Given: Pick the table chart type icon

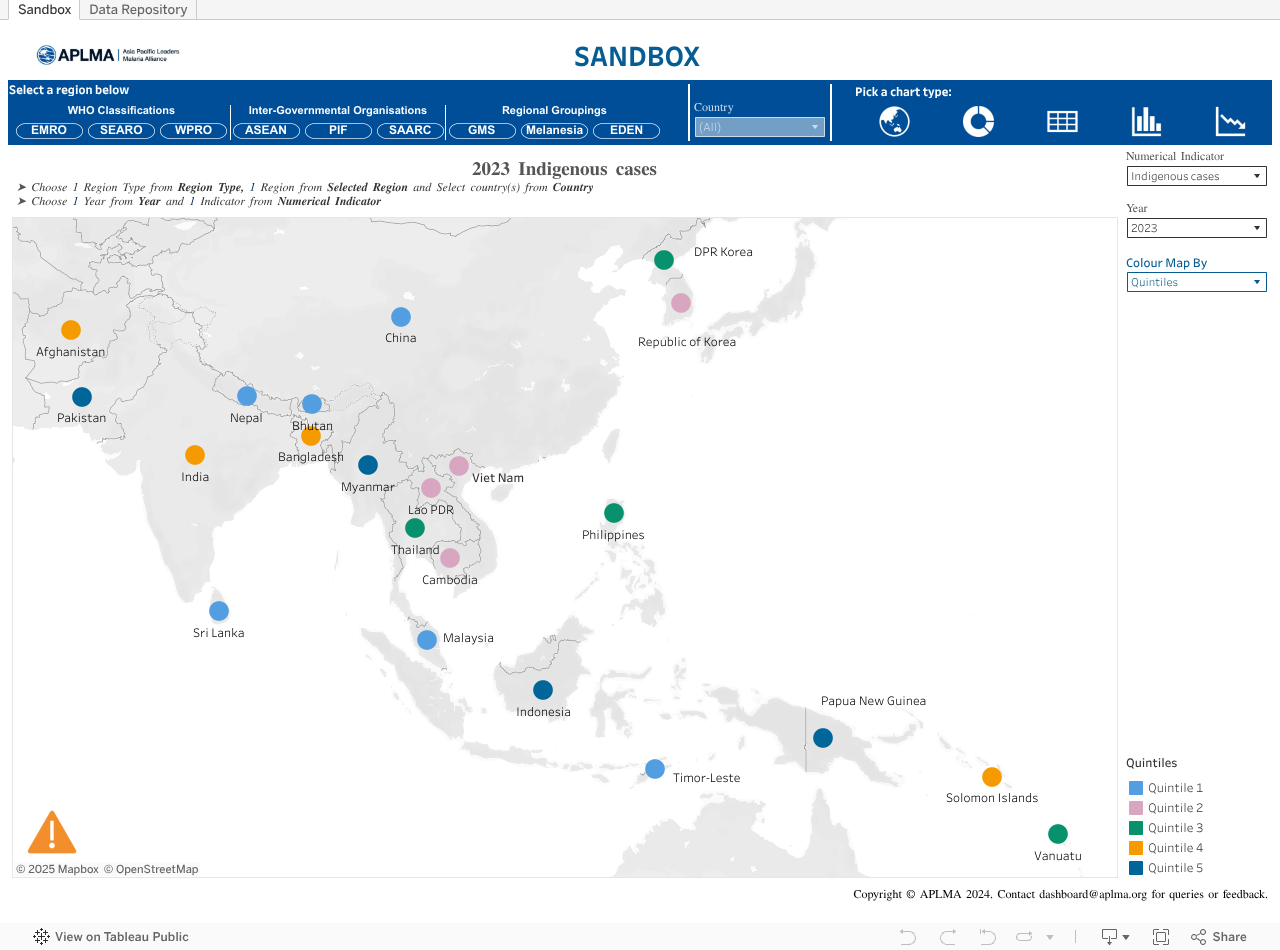Looking at the screenshot, I should click(x=1062, y=121).
